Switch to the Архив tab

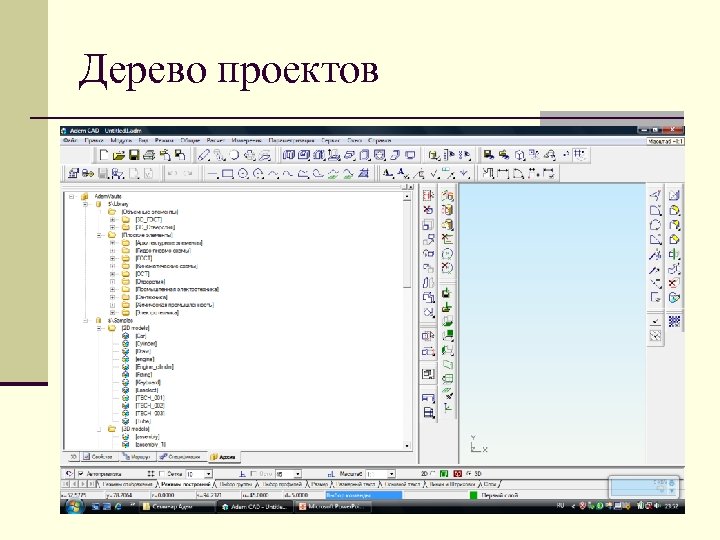[223, 457]
